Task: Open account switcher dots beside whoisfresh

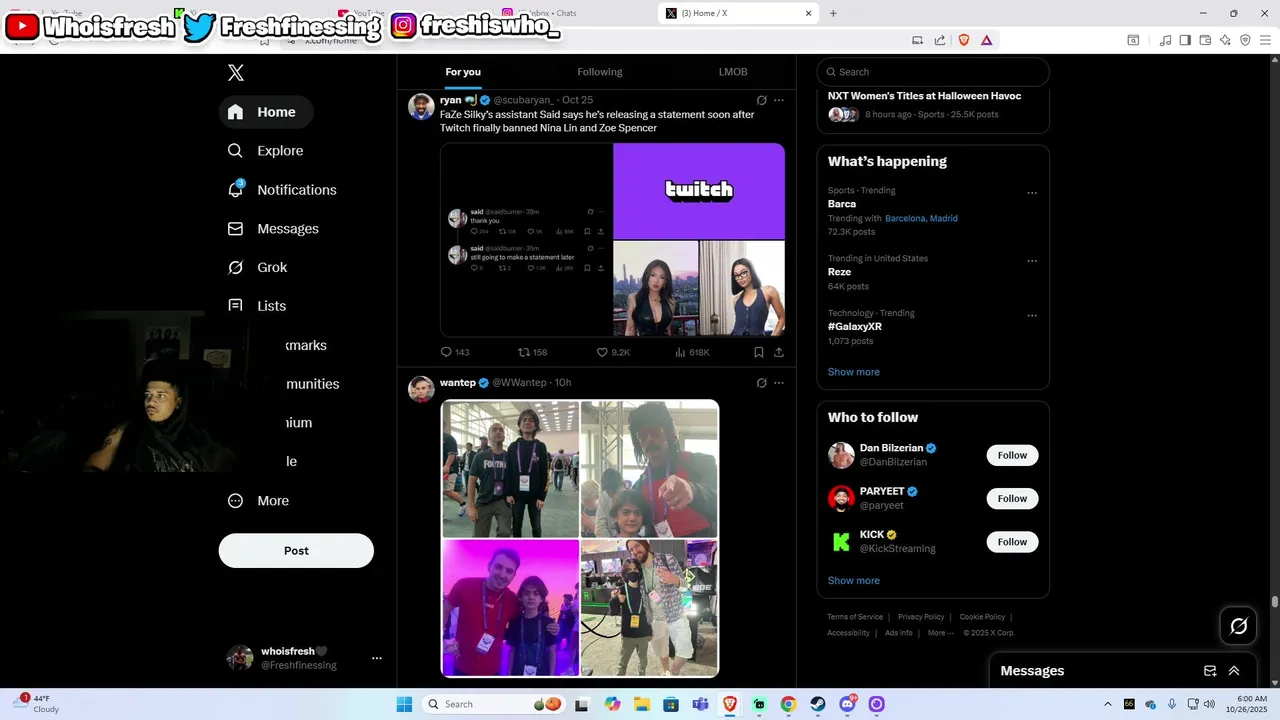Action: click(x=377, y=658)
